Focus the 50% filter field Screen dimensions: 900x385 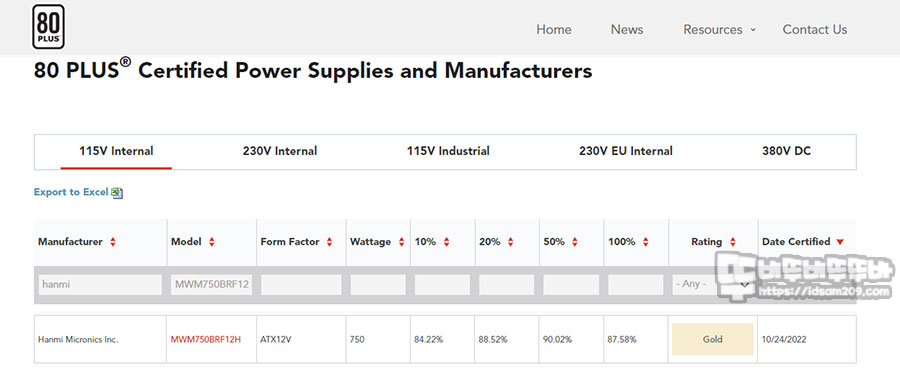coord(571,285)
